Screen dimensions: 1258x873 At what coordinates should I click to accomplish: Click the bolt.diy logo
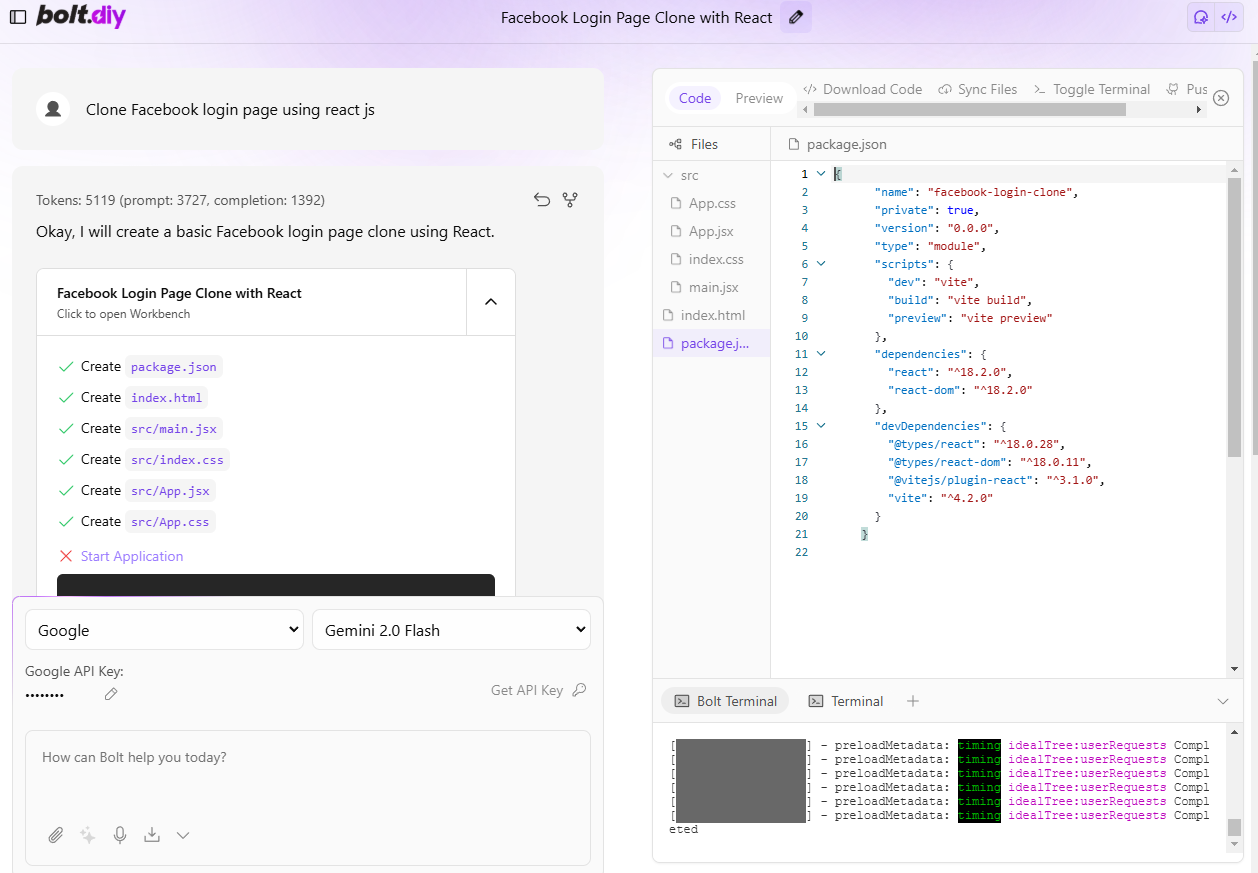point(81,16)
